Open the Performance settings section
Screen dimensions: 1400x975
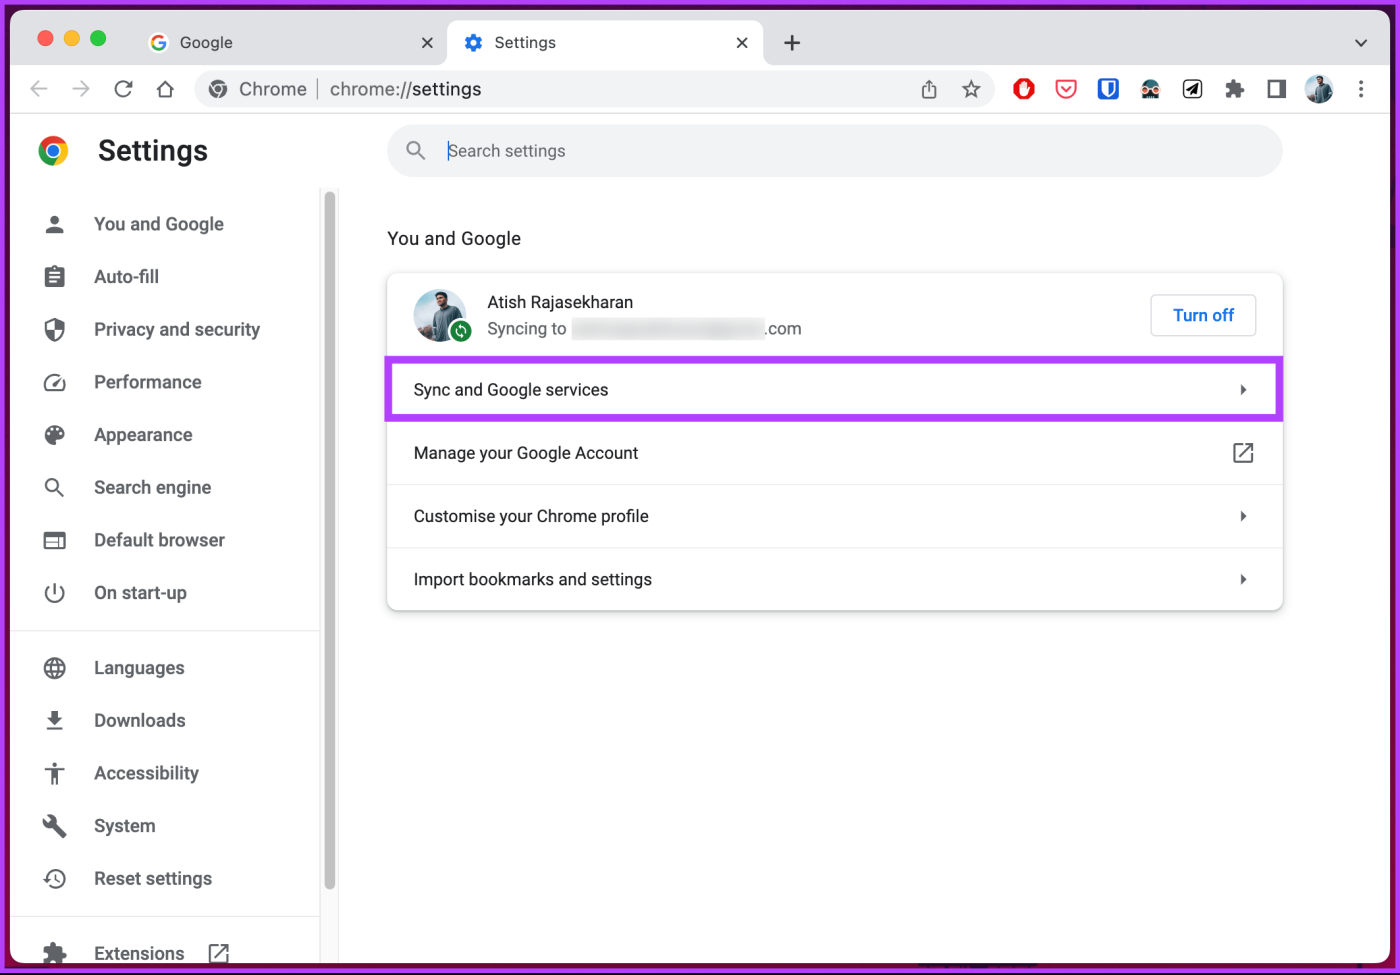click(x=147, y=382)
